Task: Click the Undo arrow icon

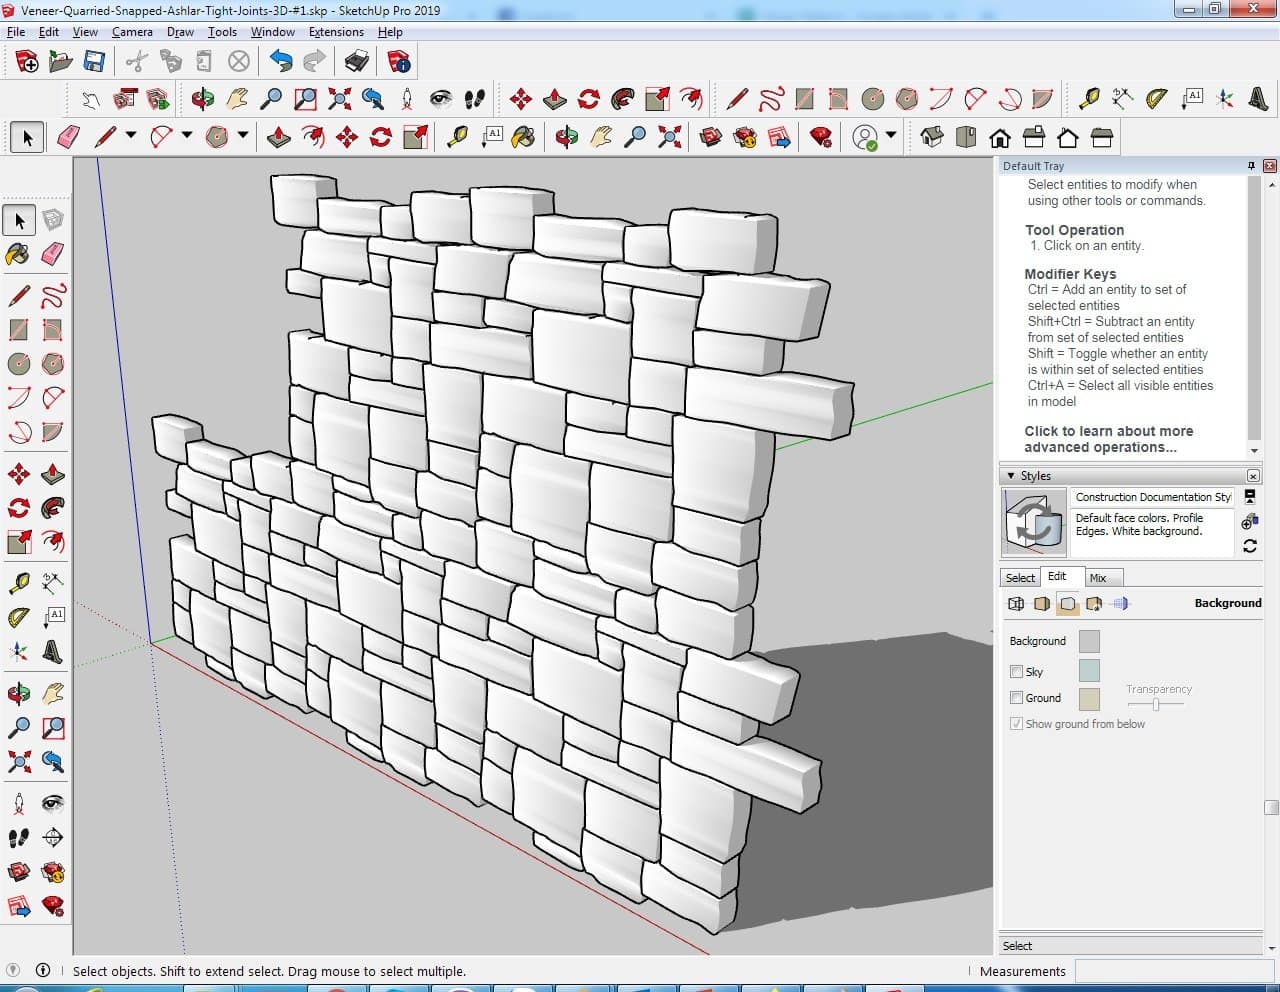Action: tap(281, 62)
